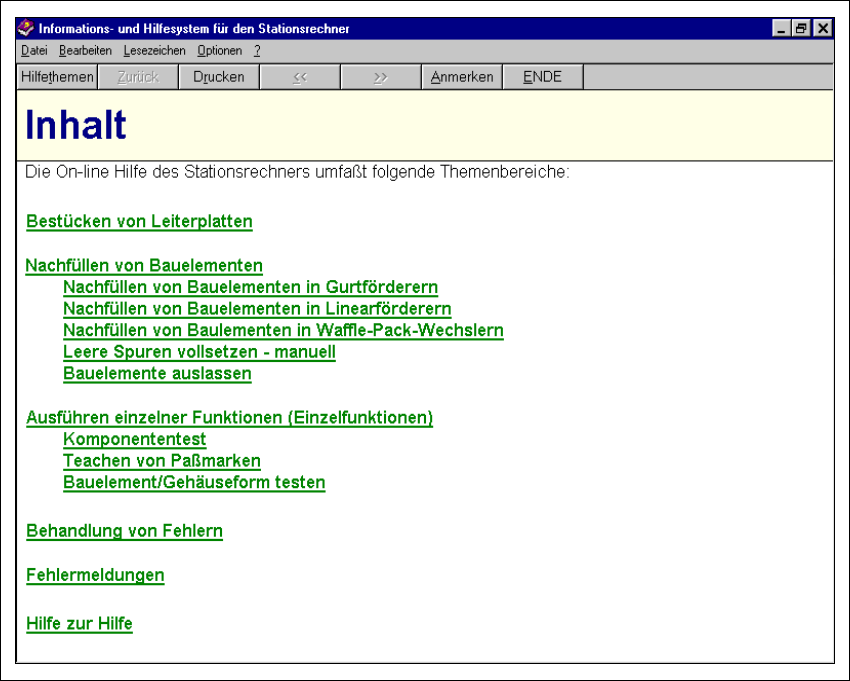Open Bauelement/Gehäuseform testen link
Image resolution: width=850 pixels, height=681 pixels.
click(x=194, y=483)
